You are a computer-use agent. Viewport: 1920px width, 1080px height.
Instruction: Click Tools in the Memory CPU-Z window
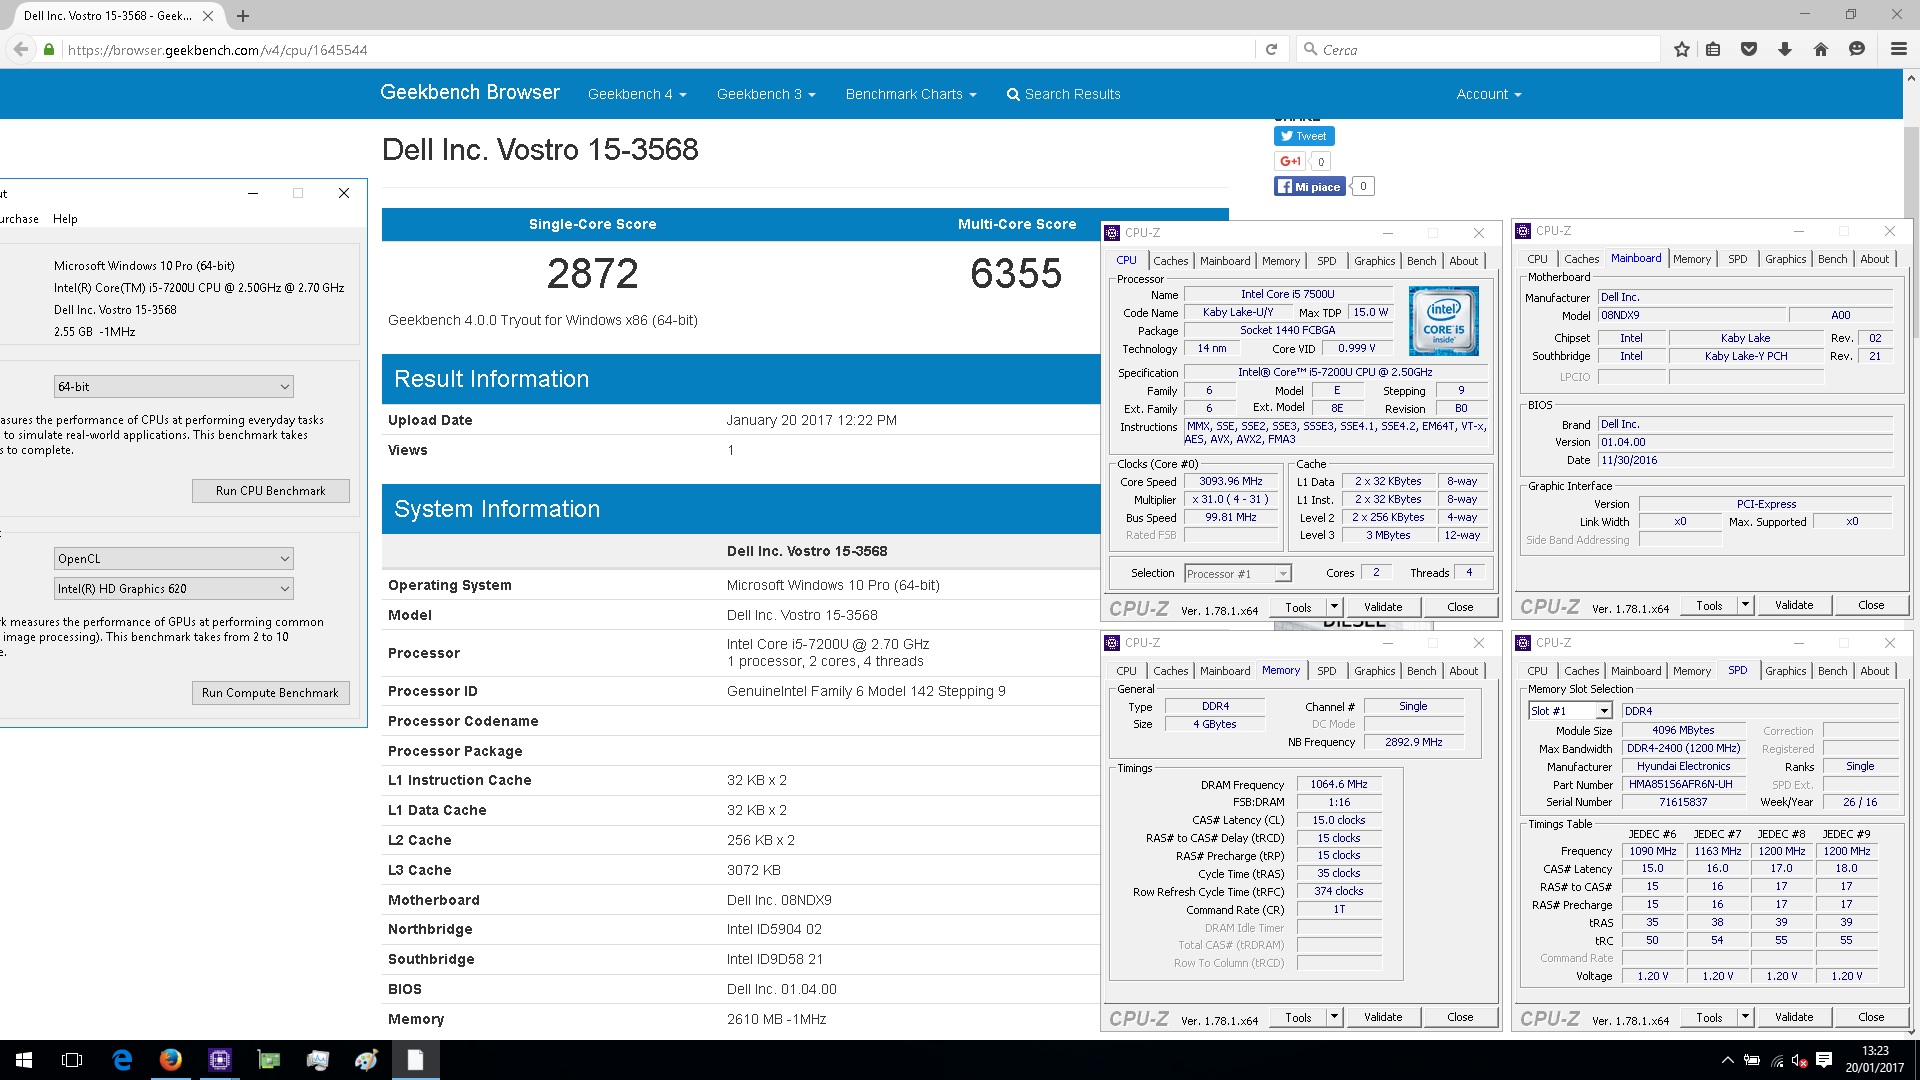[1298, 1017]
